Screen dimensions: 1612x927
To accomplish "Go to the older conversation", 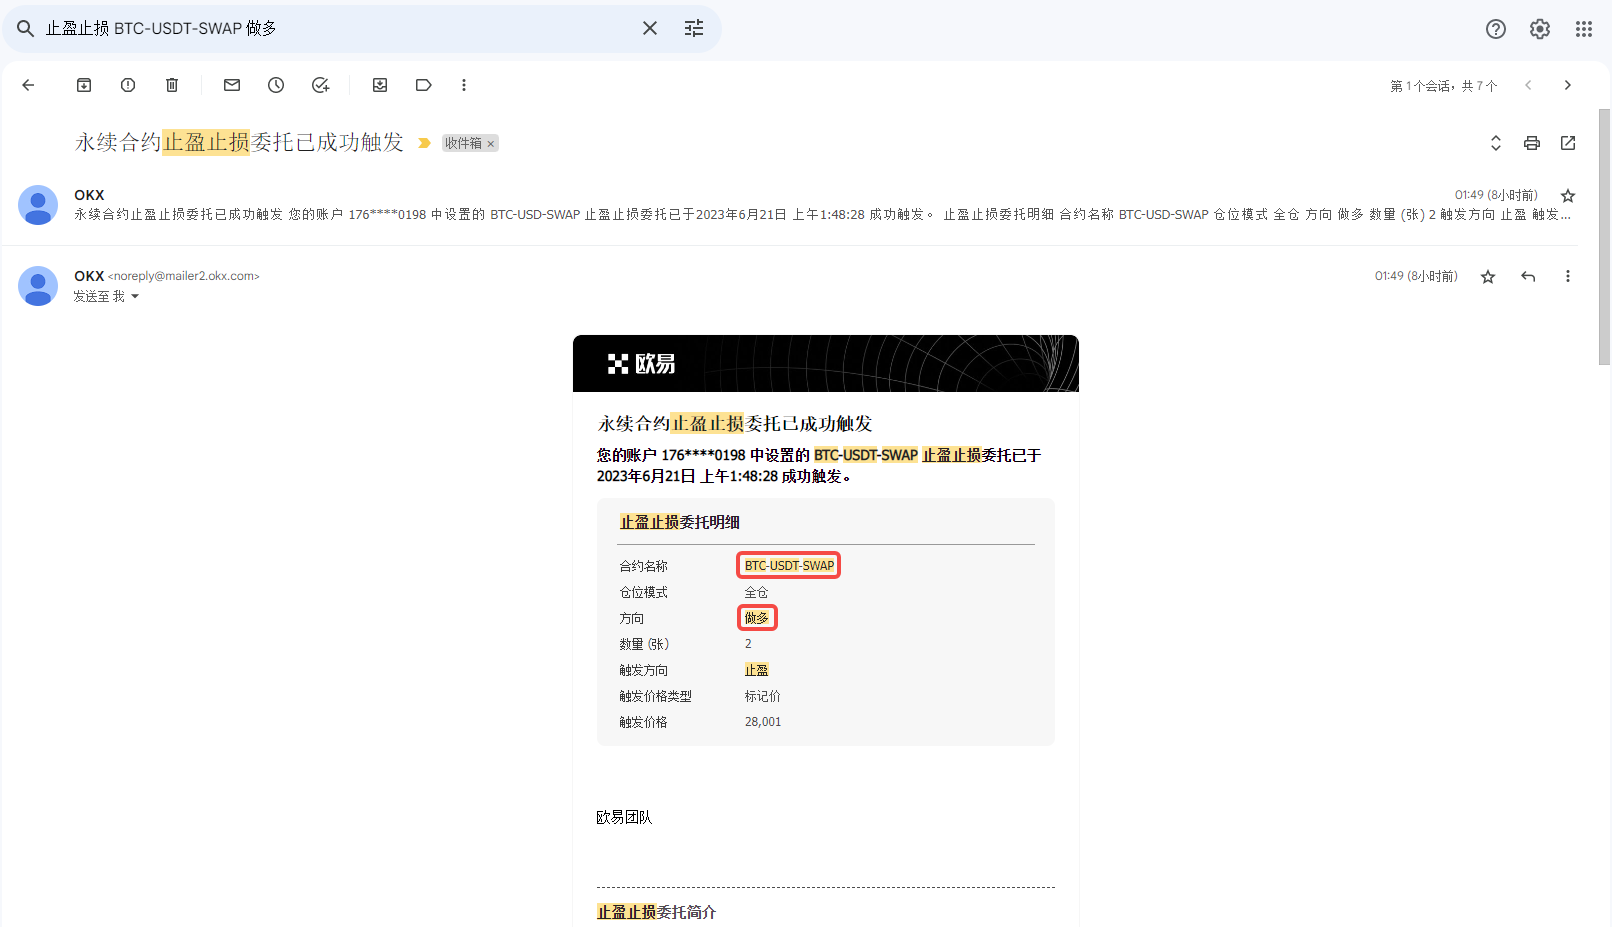I will point(1568,85).
